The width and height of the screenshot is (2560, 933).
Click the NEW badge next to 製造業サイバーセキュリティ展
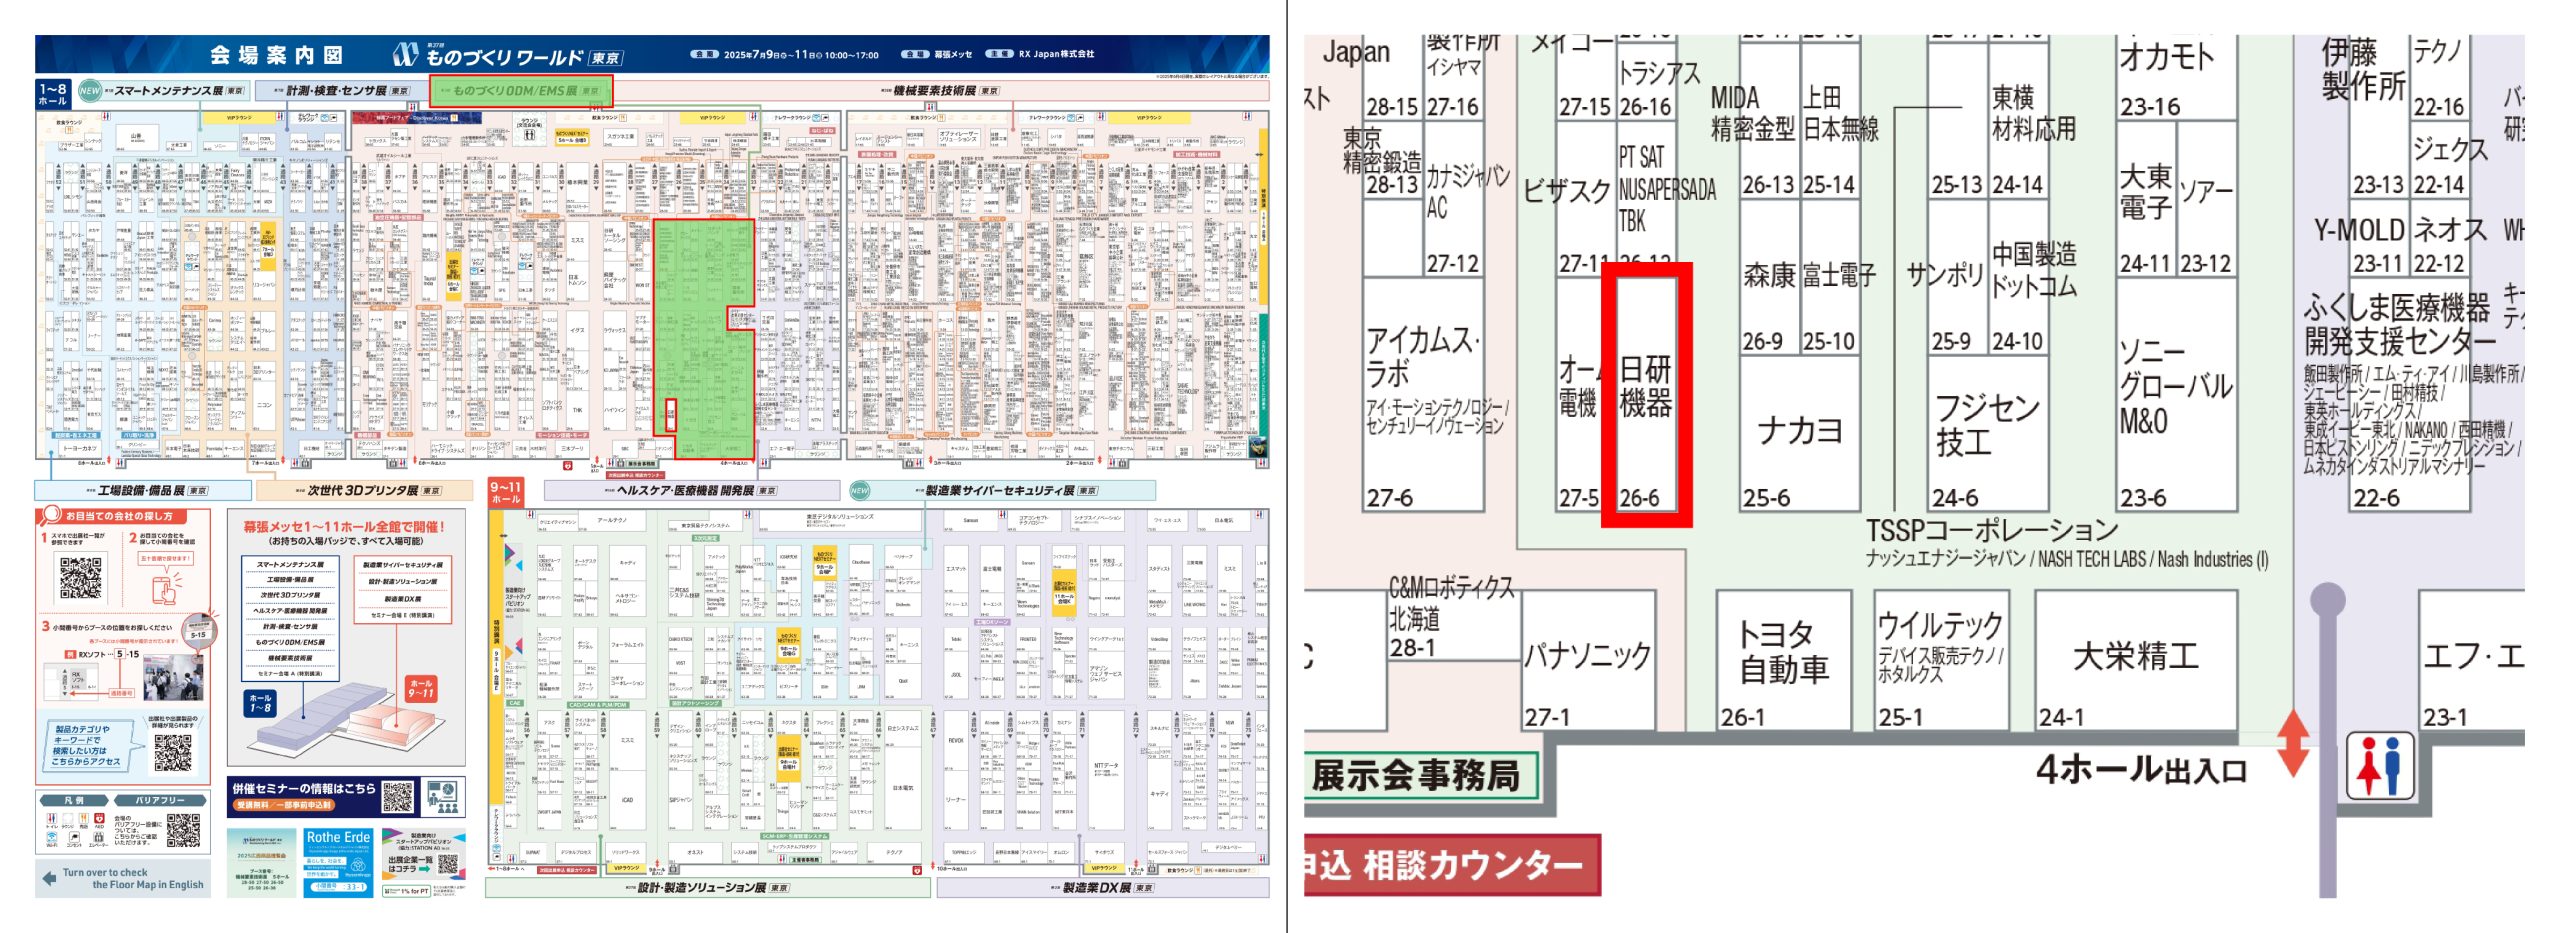coord(859,490)
